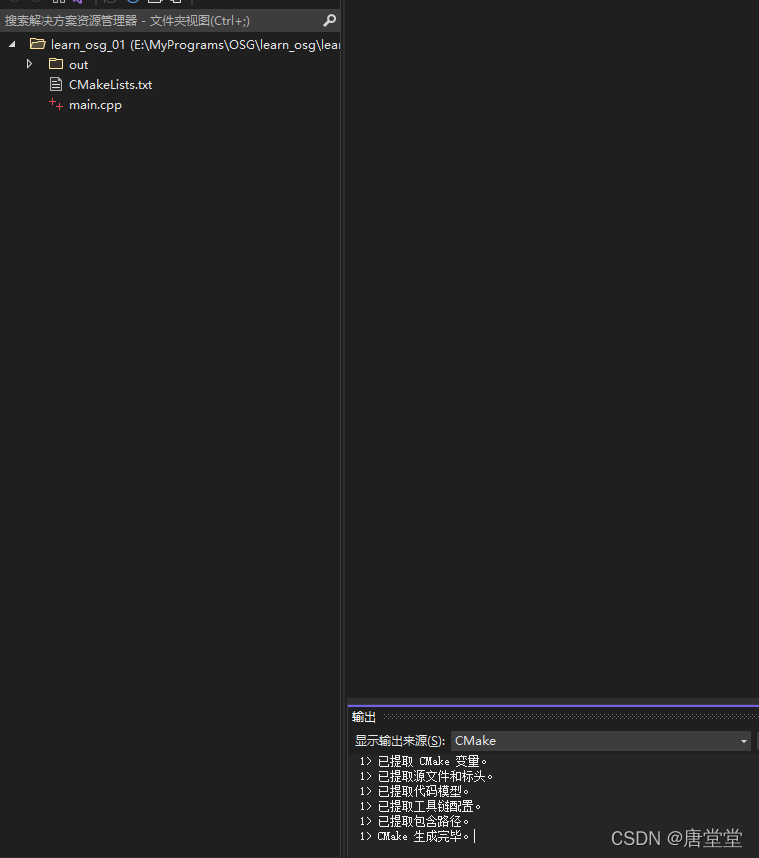Click the output source dropdown arrow
Screen dimensions: 759x858
pyautogui.click(x=744, y=741)
